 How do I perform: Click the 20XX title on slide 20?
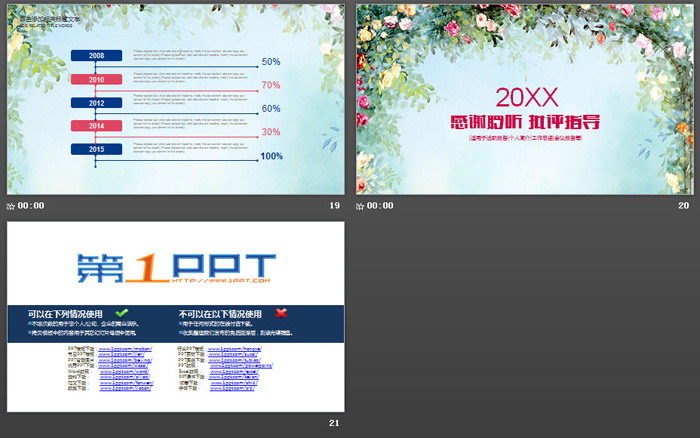[x=524, y=97]
